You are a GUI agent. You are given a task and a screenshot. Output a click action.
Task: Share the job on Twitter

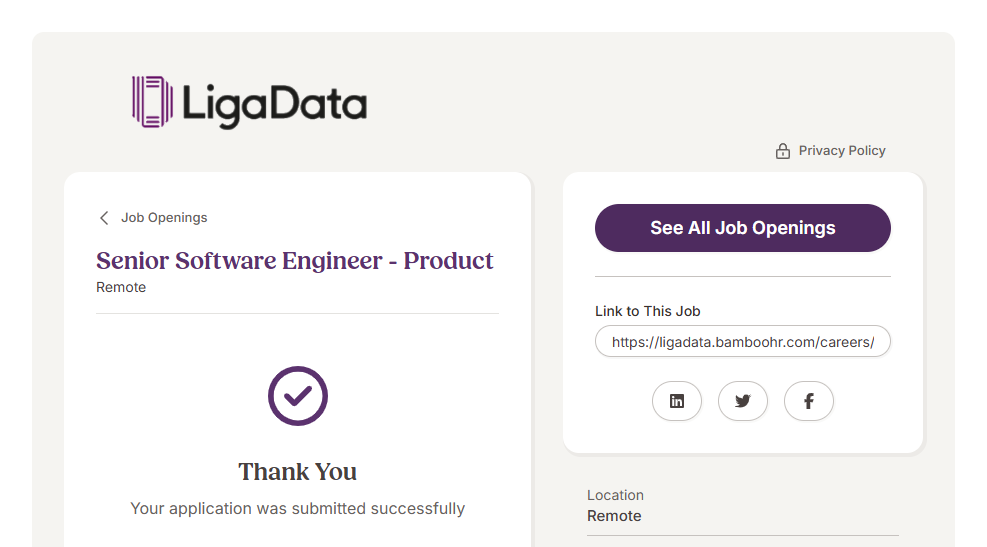point(743,401)
